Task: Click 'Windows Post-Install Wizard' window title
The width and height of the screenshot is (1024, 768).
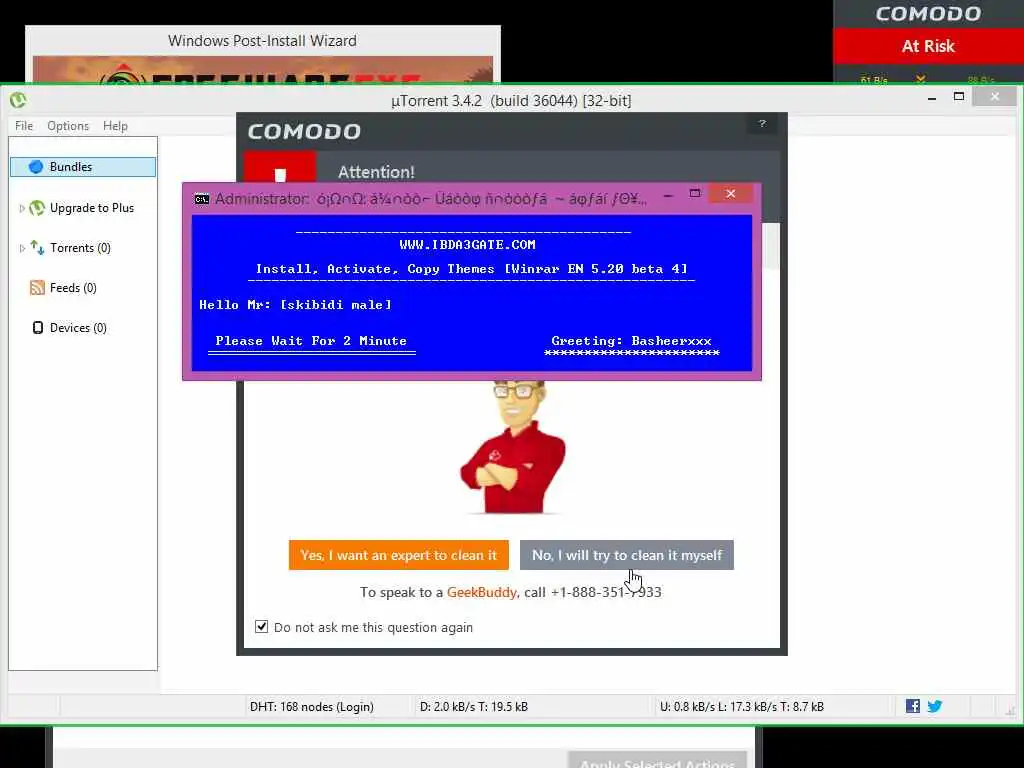Action: (262, 40)
